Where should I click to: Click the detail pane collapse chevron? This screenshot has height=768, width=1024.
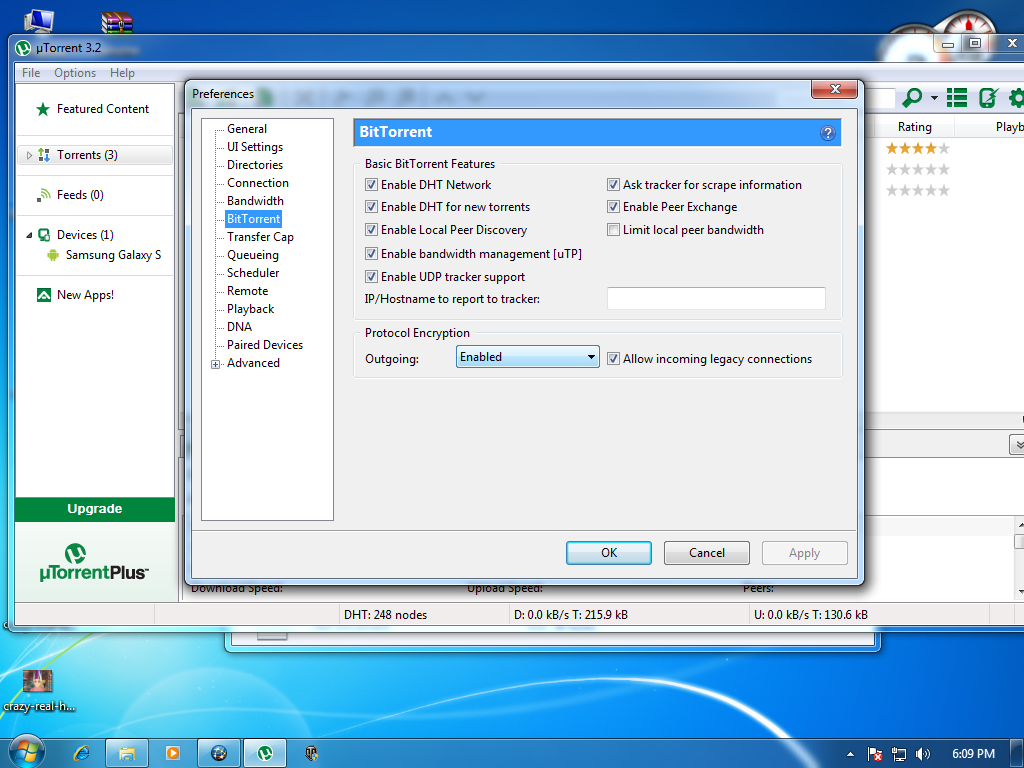1017,445
